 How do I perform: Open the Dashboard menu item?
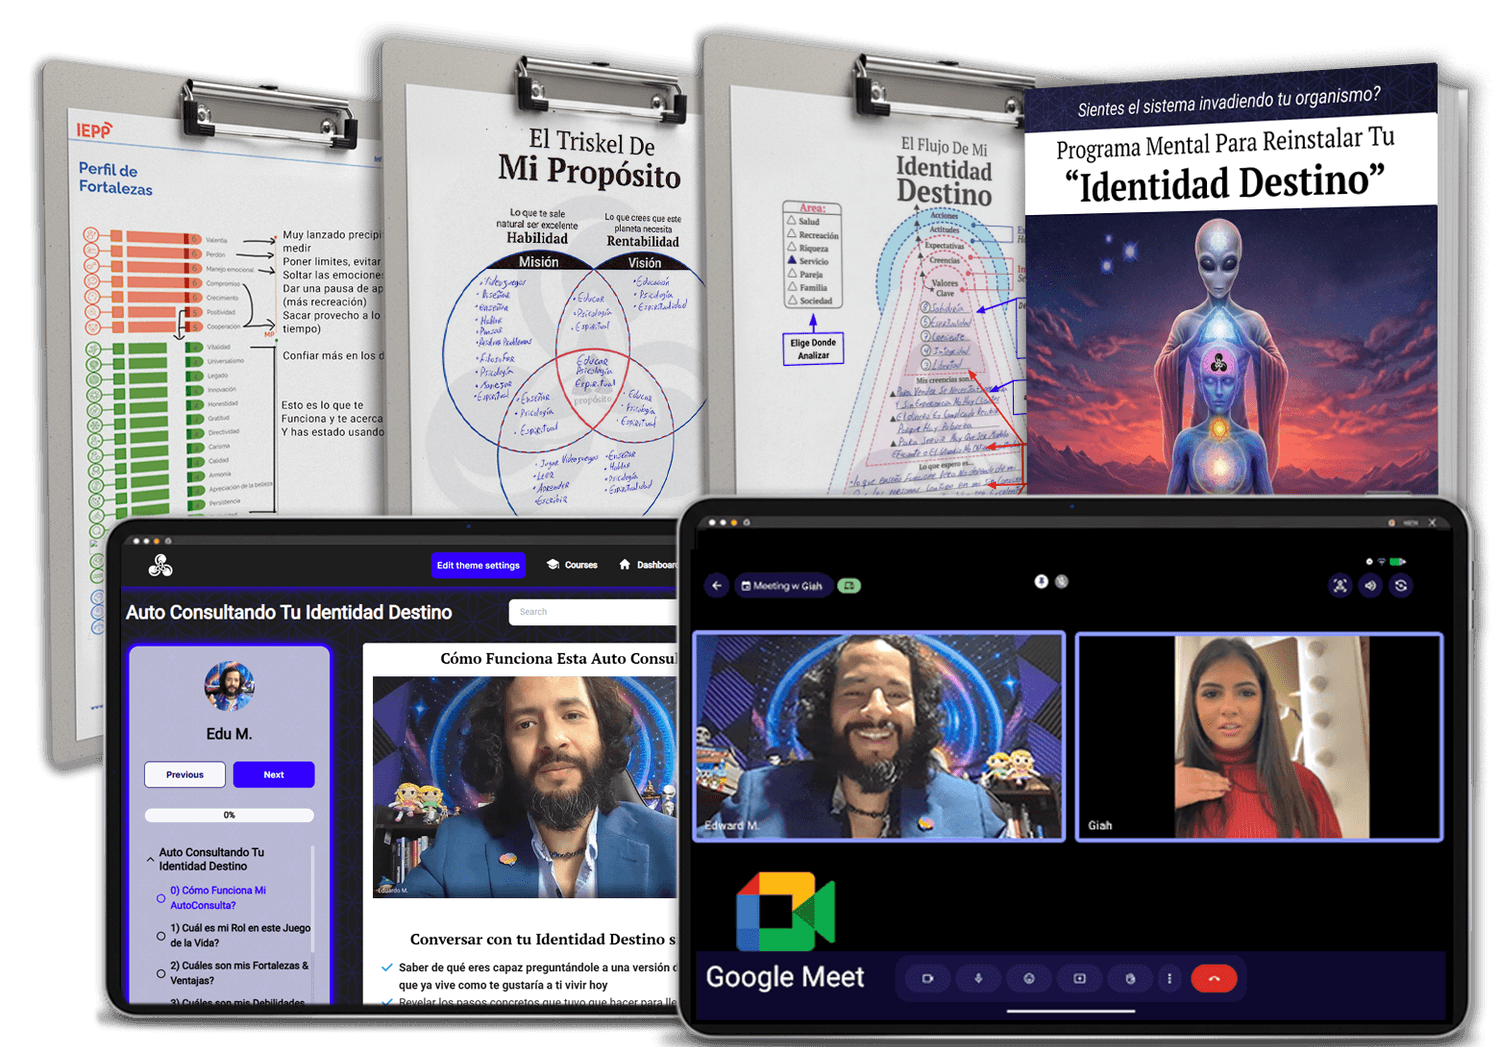[x=648, y=565]
